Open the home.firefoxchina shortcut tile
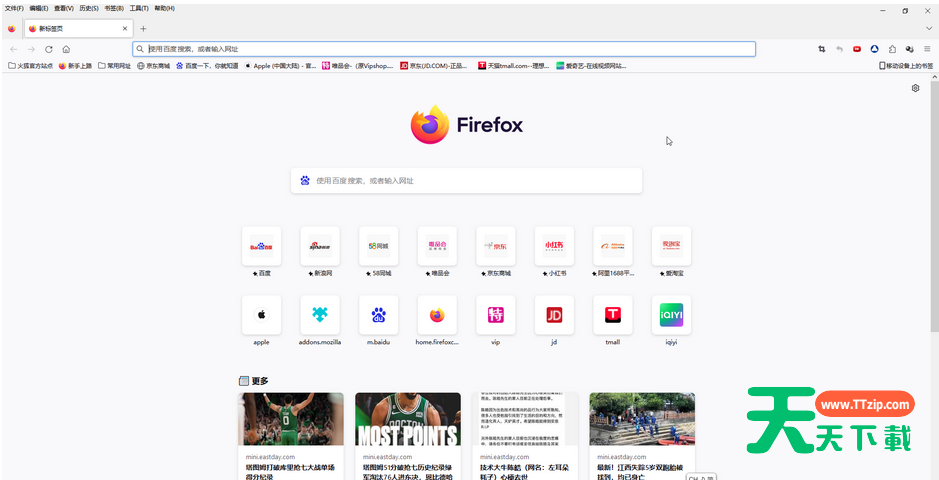939x480 pixels. tap(437, 315)
